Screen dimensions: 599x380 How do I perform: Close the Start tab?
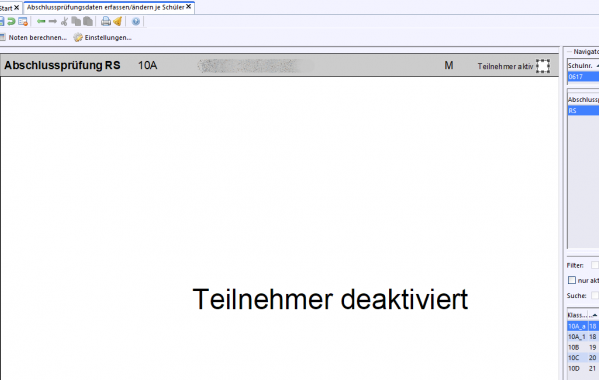point(16,8)
